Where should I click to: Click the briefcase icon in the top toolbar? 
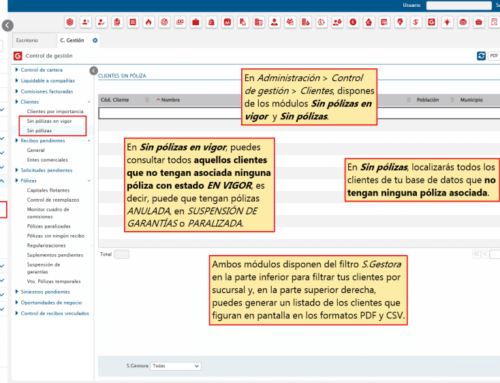point(196,22)
